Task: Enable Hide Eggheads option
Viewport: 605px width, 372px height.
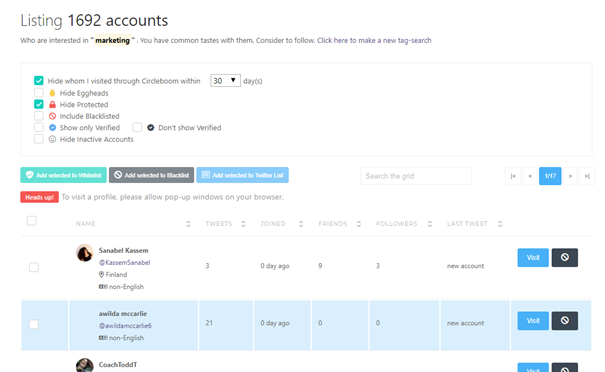Action: pyautogui.click(x=39, y=93)
